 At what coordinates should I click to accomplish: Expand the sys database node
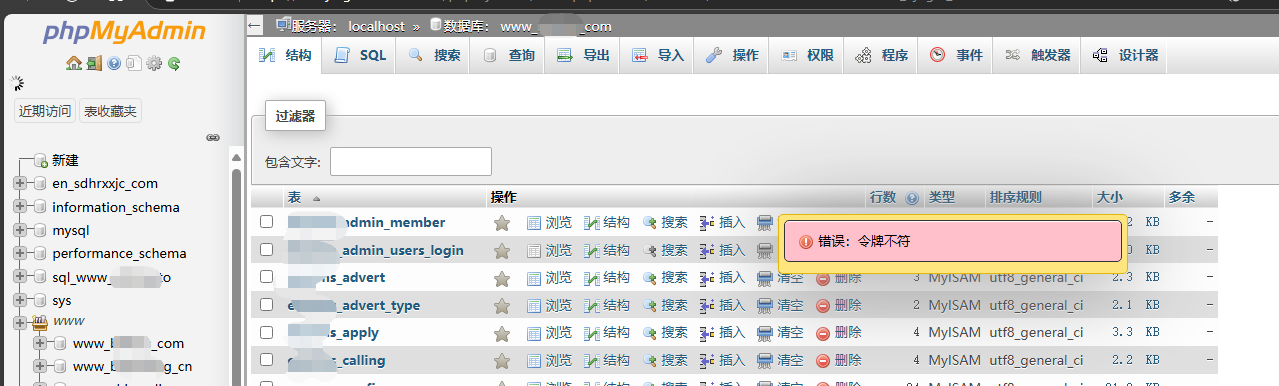pyautogui.click(x=20, y=300)
